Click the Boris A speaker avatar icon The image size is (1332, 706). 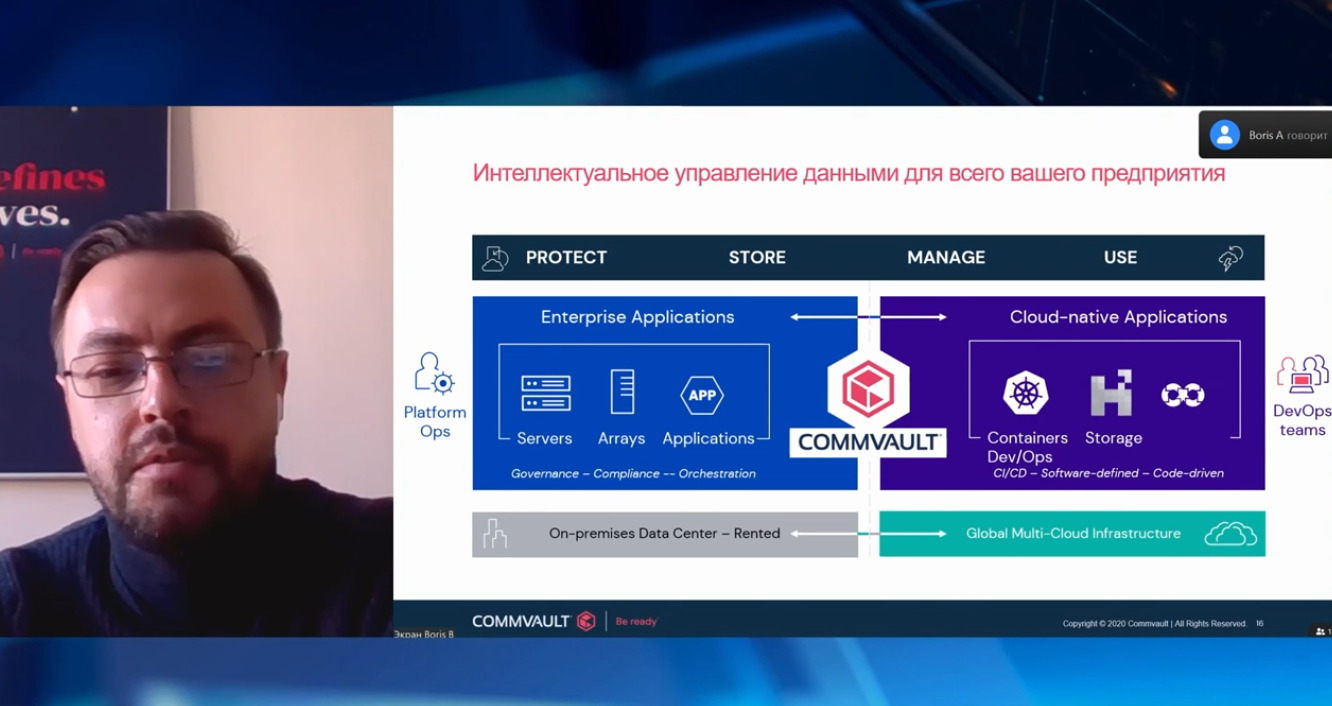click(x=1225, y=135)
